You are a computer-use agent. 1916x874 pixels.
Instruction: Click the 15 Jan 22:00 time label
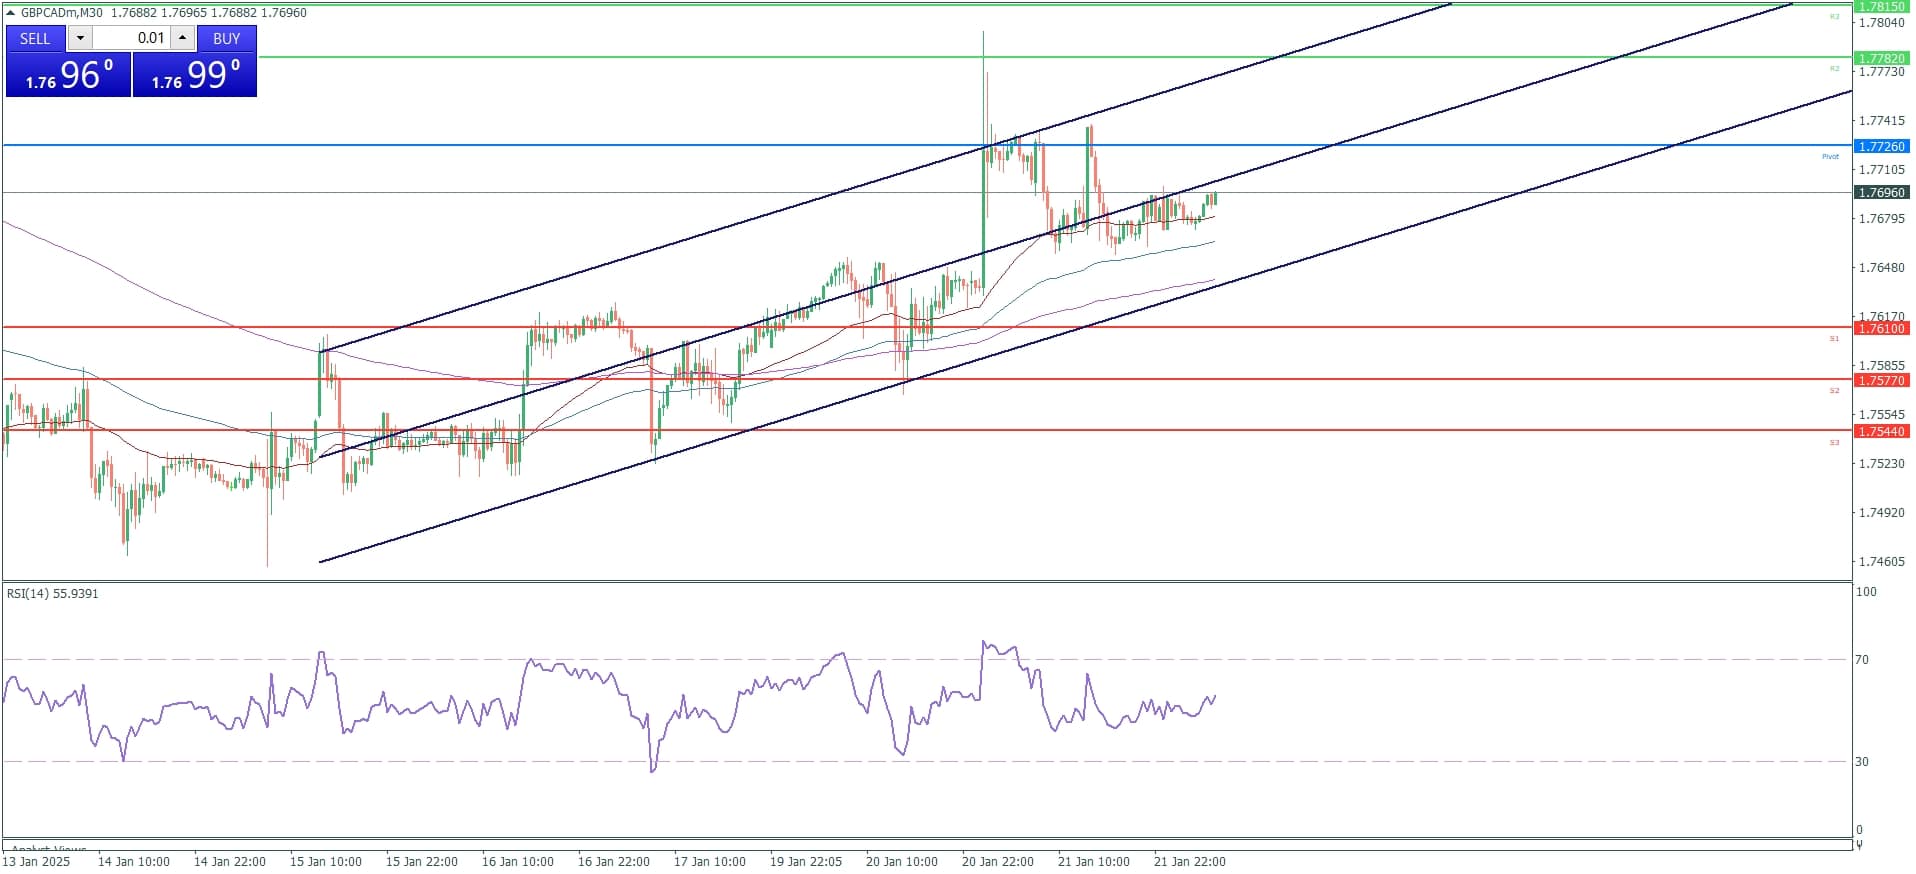[x=422, y=861]
